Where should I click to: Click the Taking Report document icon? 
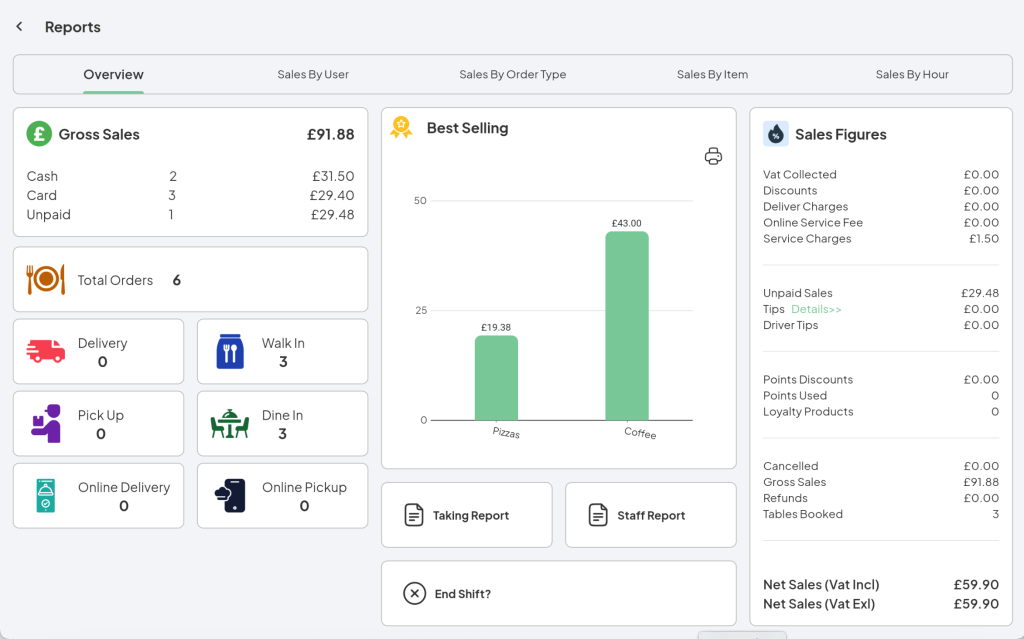pos(413,515)
